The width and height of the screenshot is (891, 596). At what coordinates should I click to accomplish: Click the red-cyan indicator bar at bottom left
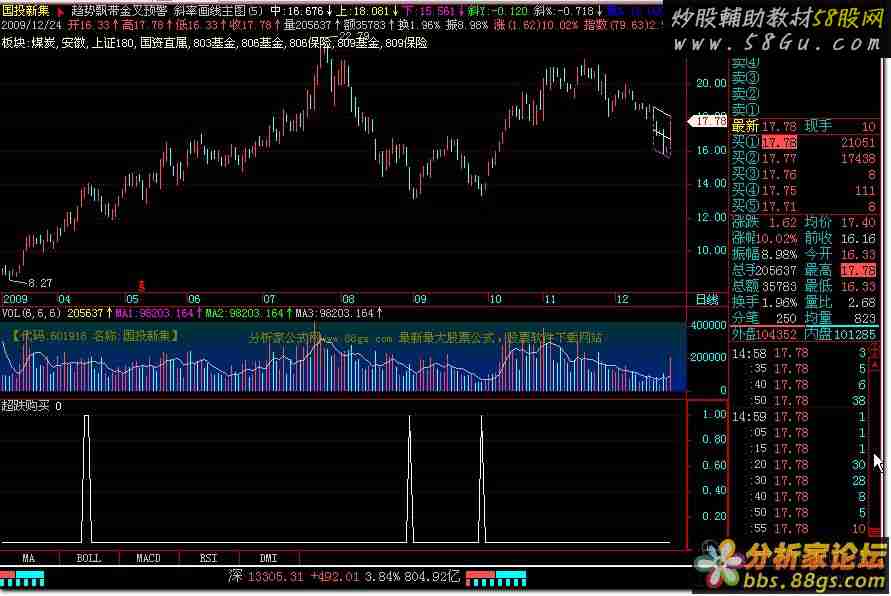[22, 579]
